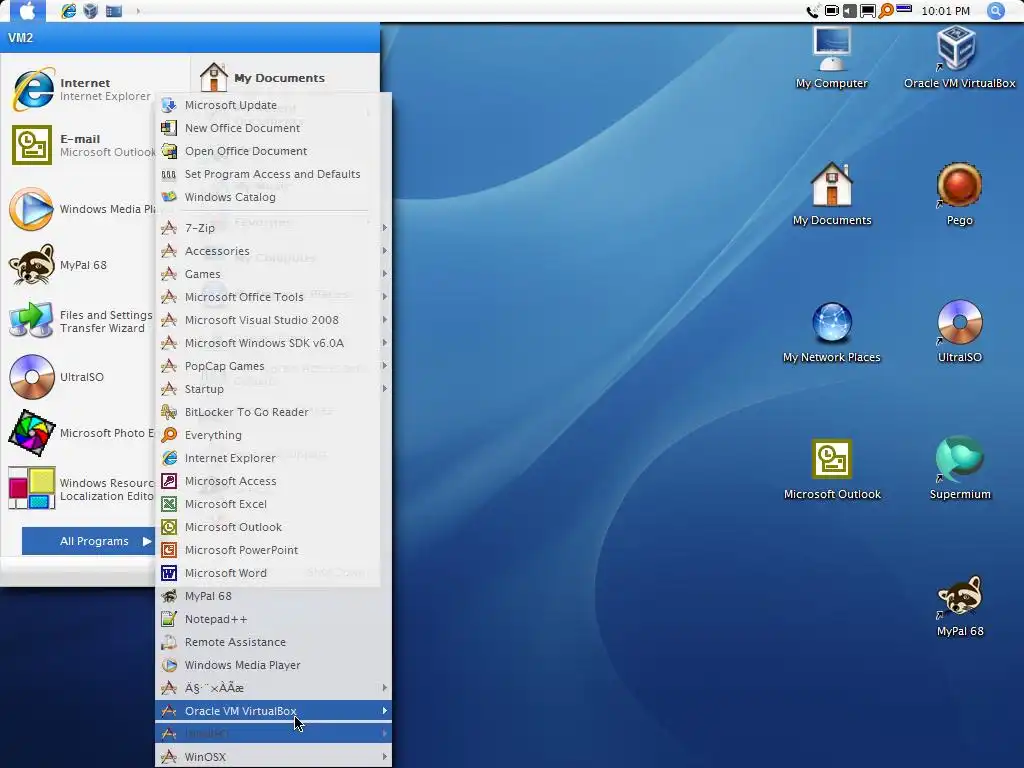
Task: Click the orange magnifier tray icon
Action: (886, 10)
